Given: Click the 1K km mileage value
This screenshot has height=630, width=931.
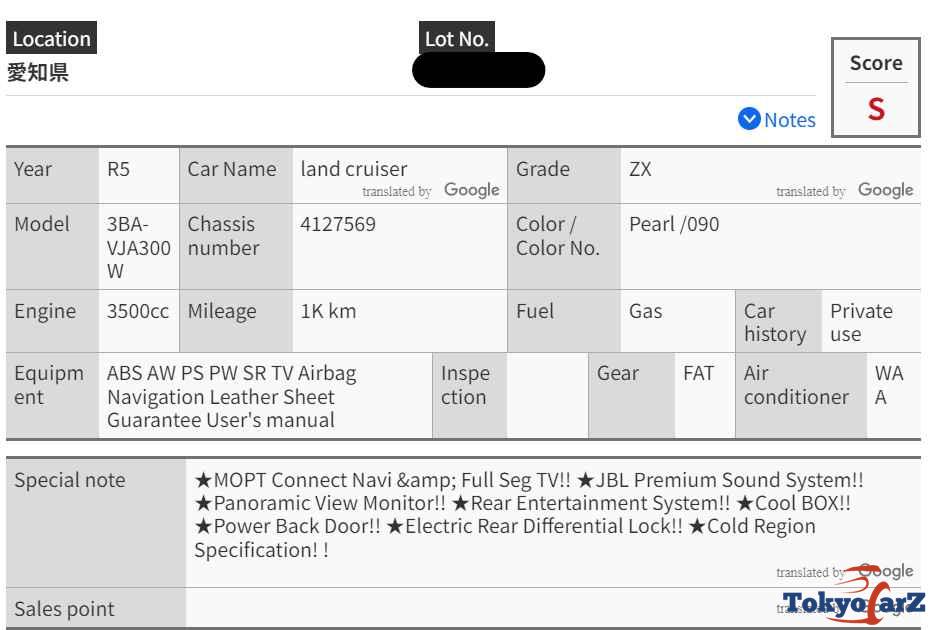Looking at the screenshot, I should point(328,311).
